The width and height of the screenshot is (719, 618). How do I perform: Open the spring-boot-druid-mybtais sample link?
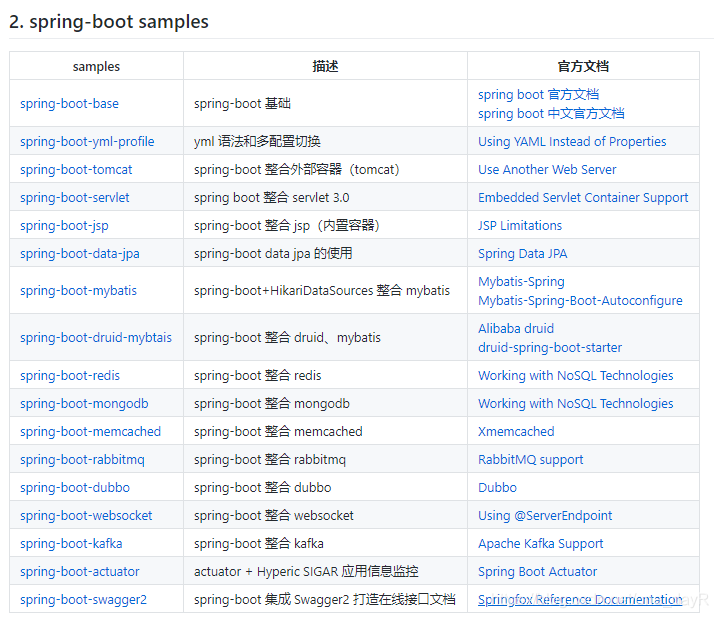(96, 338)
